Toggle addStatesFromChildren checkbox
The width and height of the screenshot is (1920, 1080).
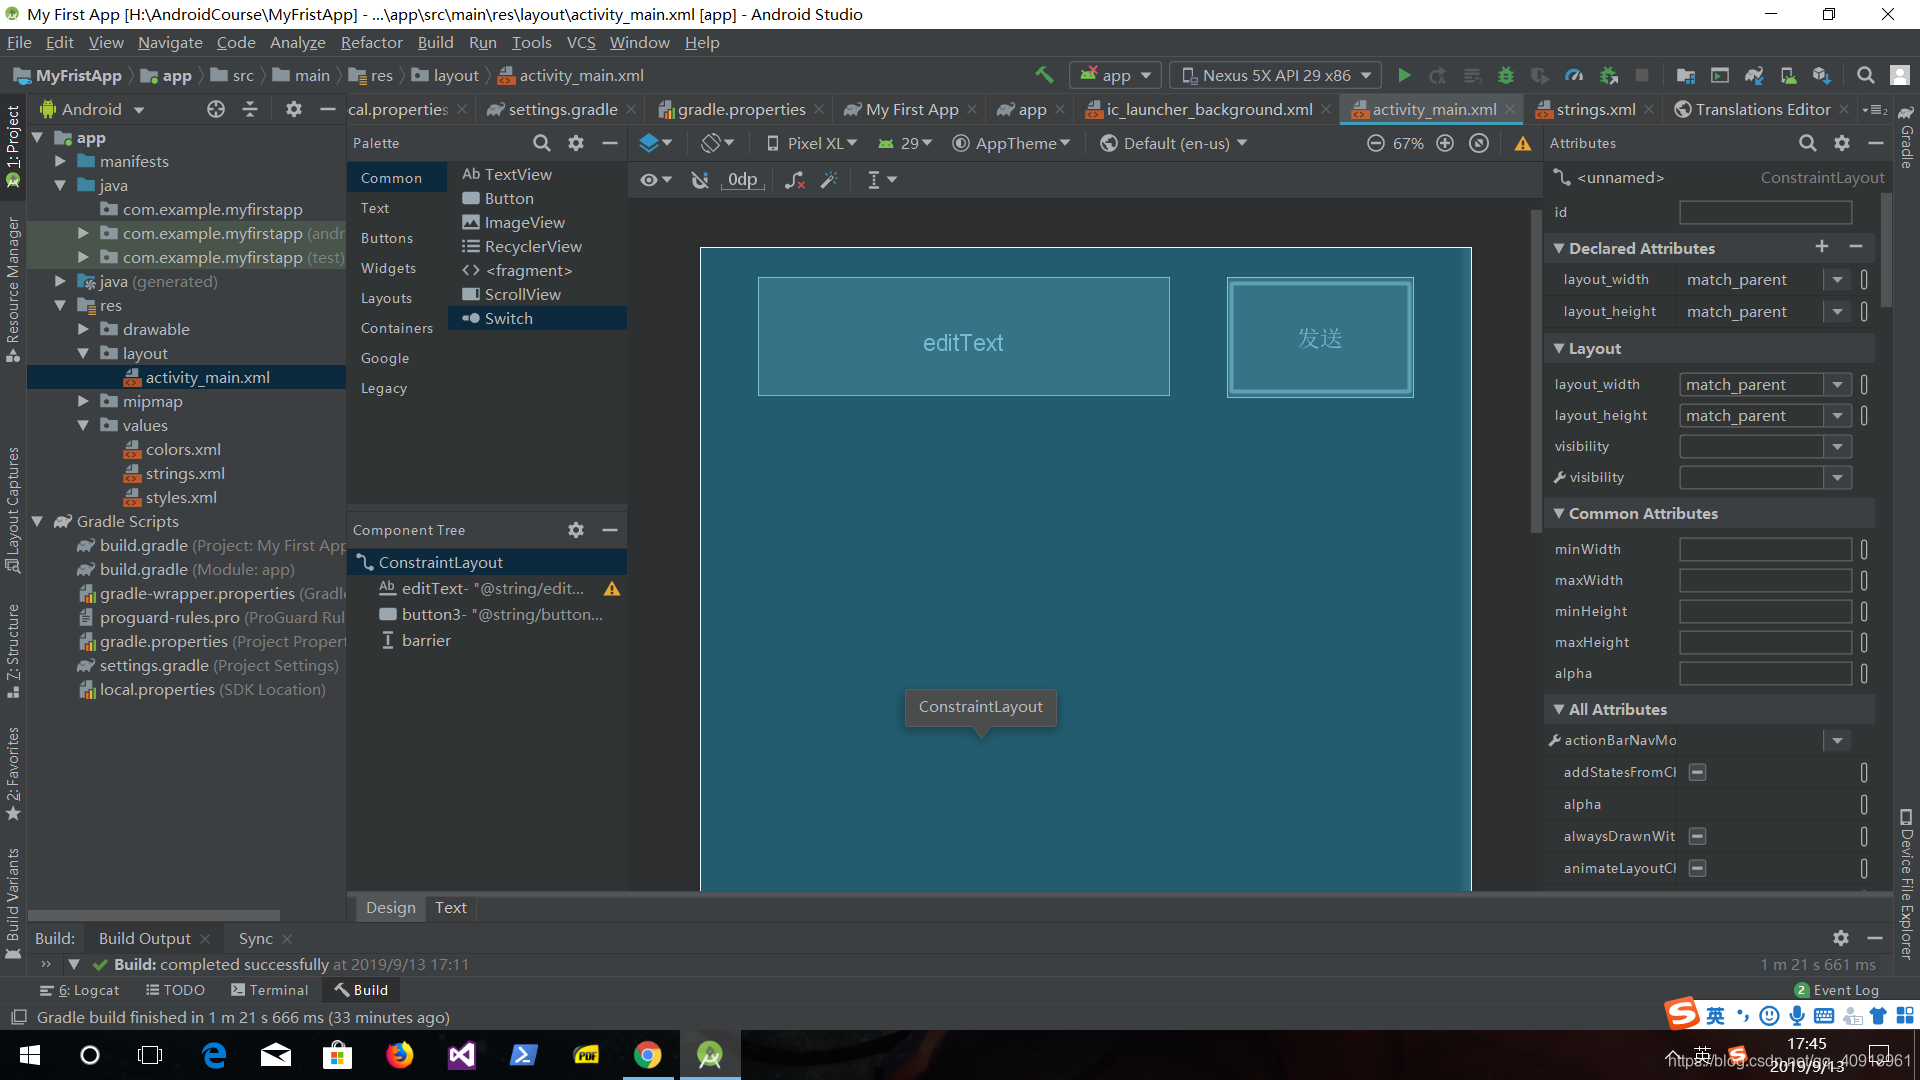tap(1697, 772)
